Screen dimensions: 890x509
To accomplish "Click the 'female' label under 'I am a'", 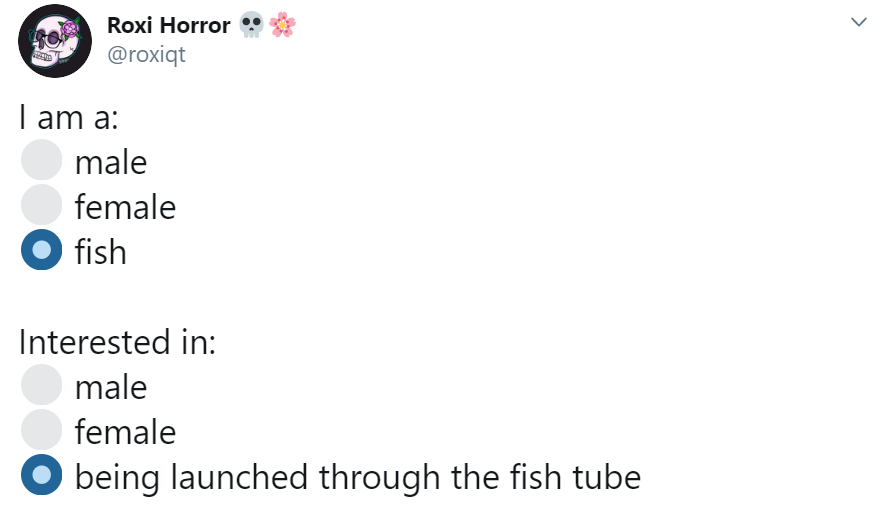I will point(125,207).
